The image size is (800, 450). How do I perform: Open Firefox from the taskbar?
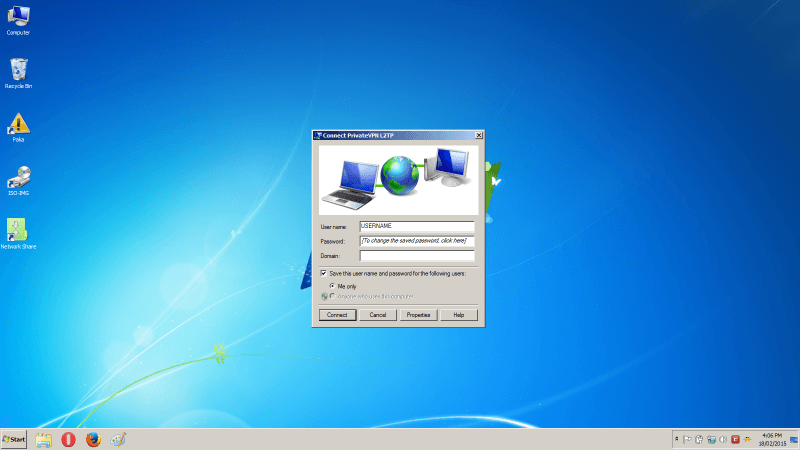point(93,439)
